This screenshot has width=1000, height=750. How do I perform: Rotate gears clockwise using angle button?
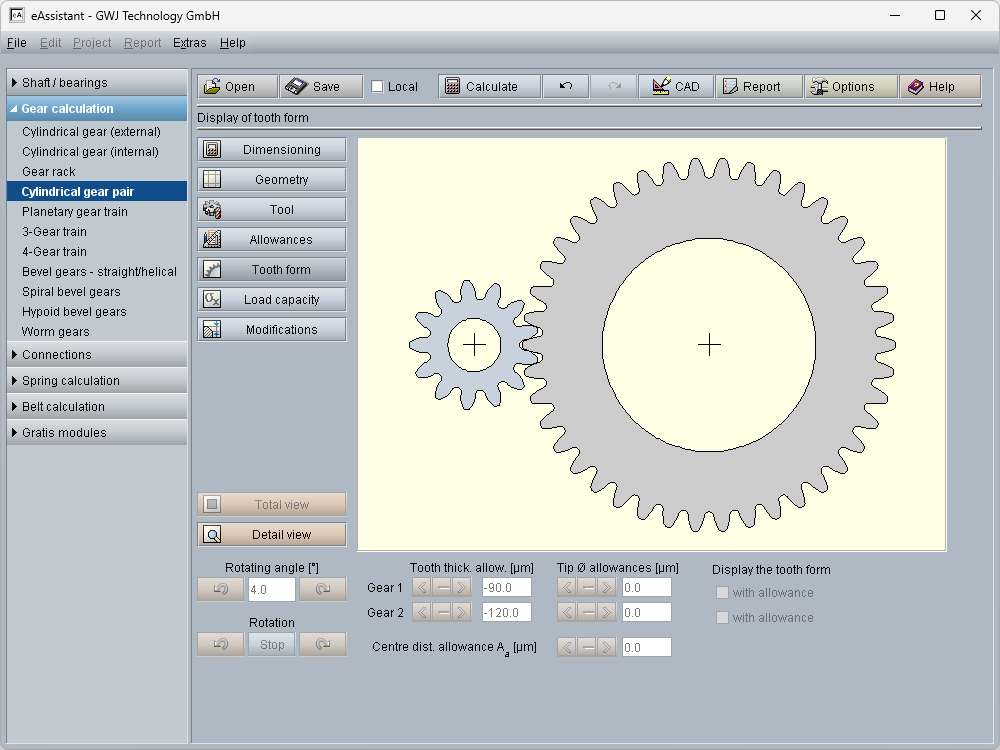pyautogui.click(x=322, y=589)
